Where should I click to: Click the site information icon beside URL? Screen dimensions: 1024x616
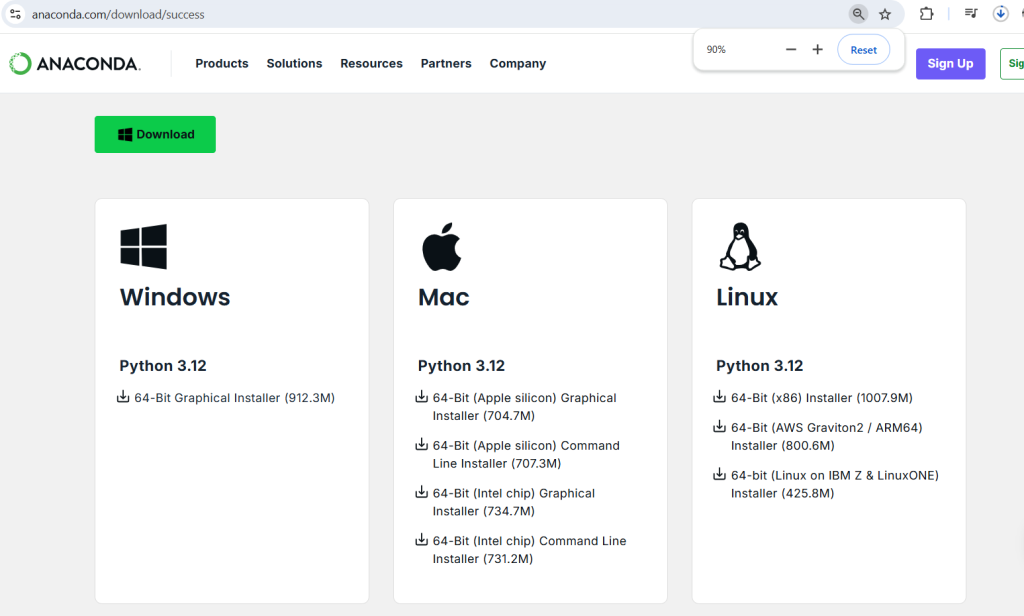click(15, 14)
